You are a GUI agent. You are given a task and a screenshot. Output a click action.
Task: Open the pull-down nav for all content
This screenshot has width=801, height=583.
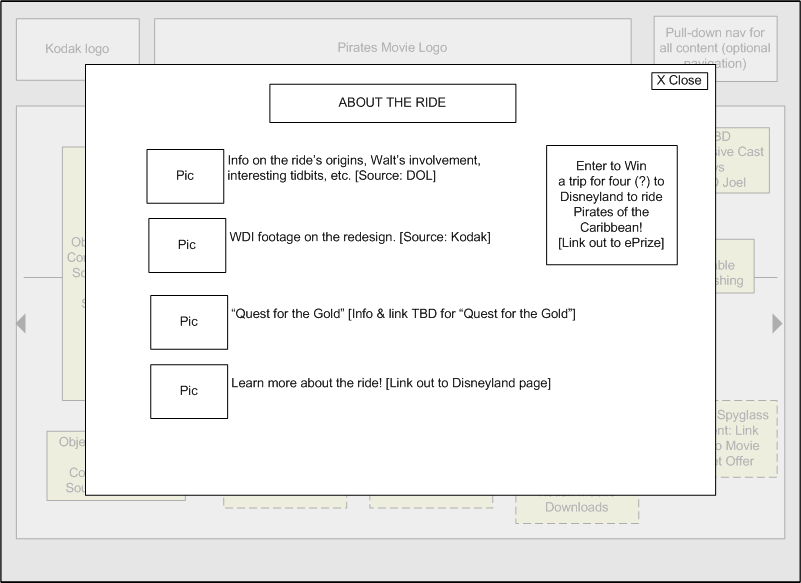(x=715, y=48)
